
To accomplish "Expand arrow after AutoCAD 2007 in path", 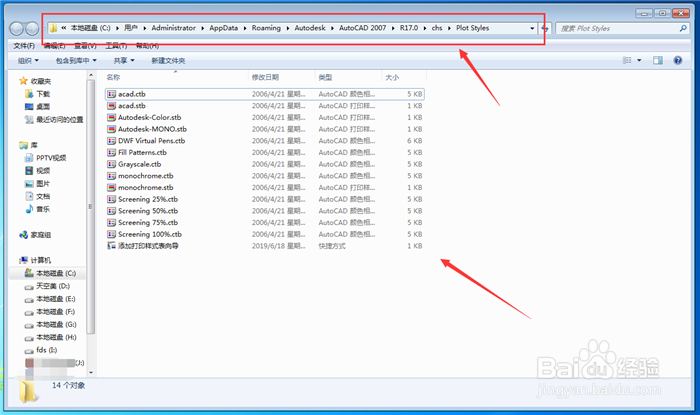I will coord(393,28).
